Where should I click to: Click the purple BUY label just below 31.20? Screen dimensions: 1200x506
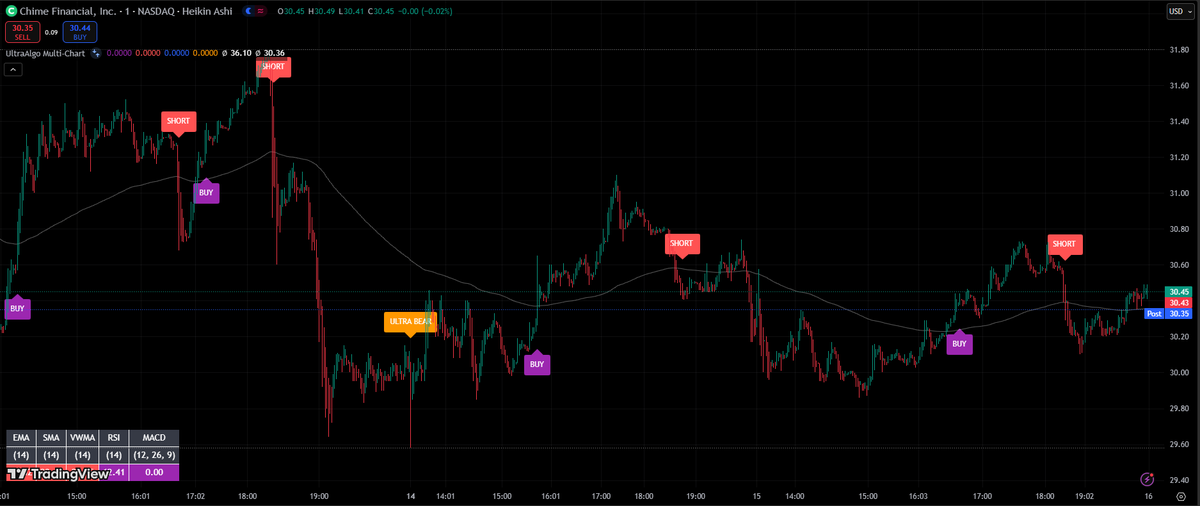[x=206, y=192]
